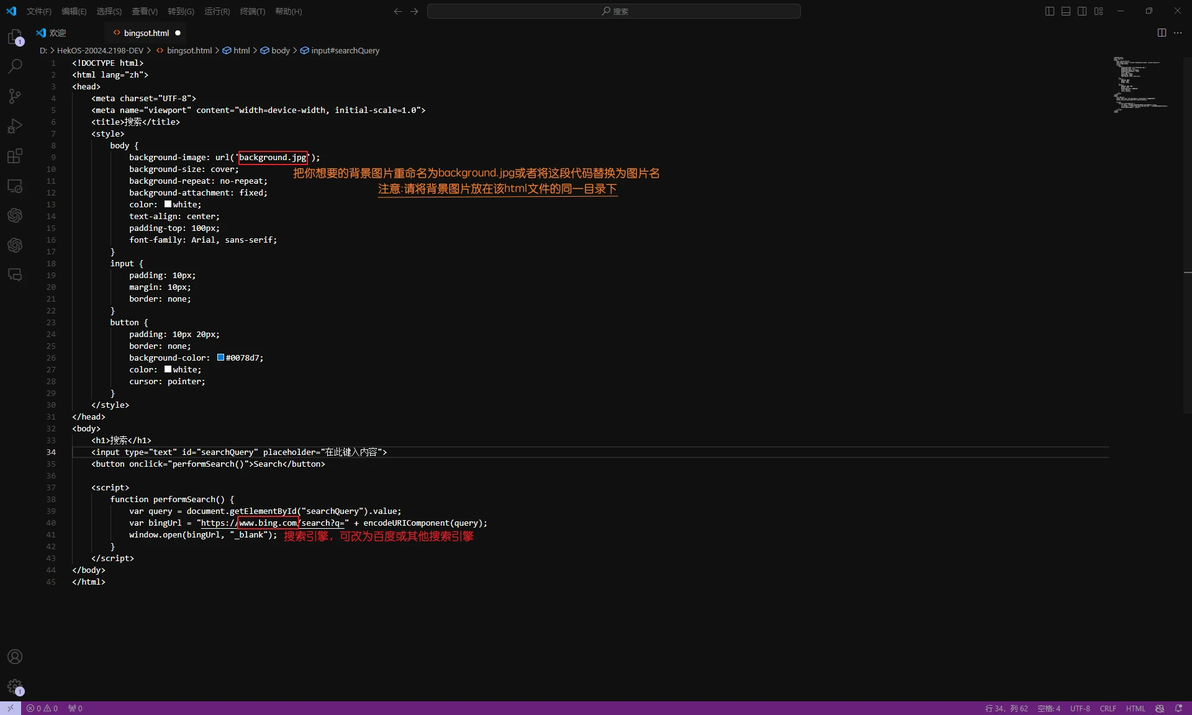The width and height of the screenshot is (1192, 715).
Task: Click '<html lang="zh">' code line
Action: click(110, 74)
